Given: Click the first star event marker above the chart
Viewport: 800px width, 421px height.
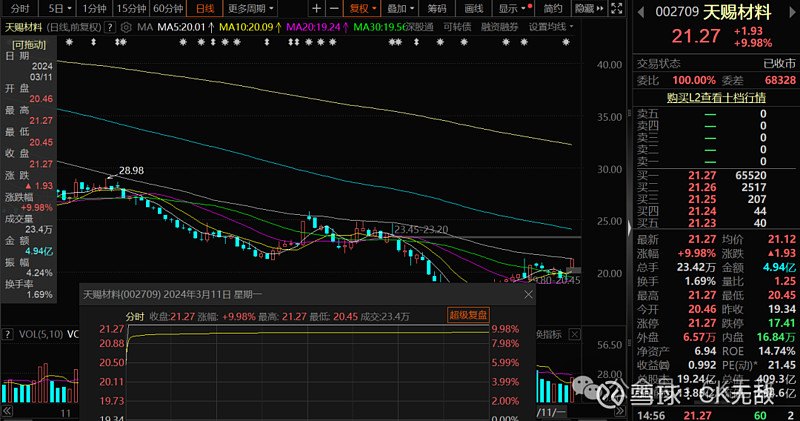Looking at the screenshot, I should [69, 42].
